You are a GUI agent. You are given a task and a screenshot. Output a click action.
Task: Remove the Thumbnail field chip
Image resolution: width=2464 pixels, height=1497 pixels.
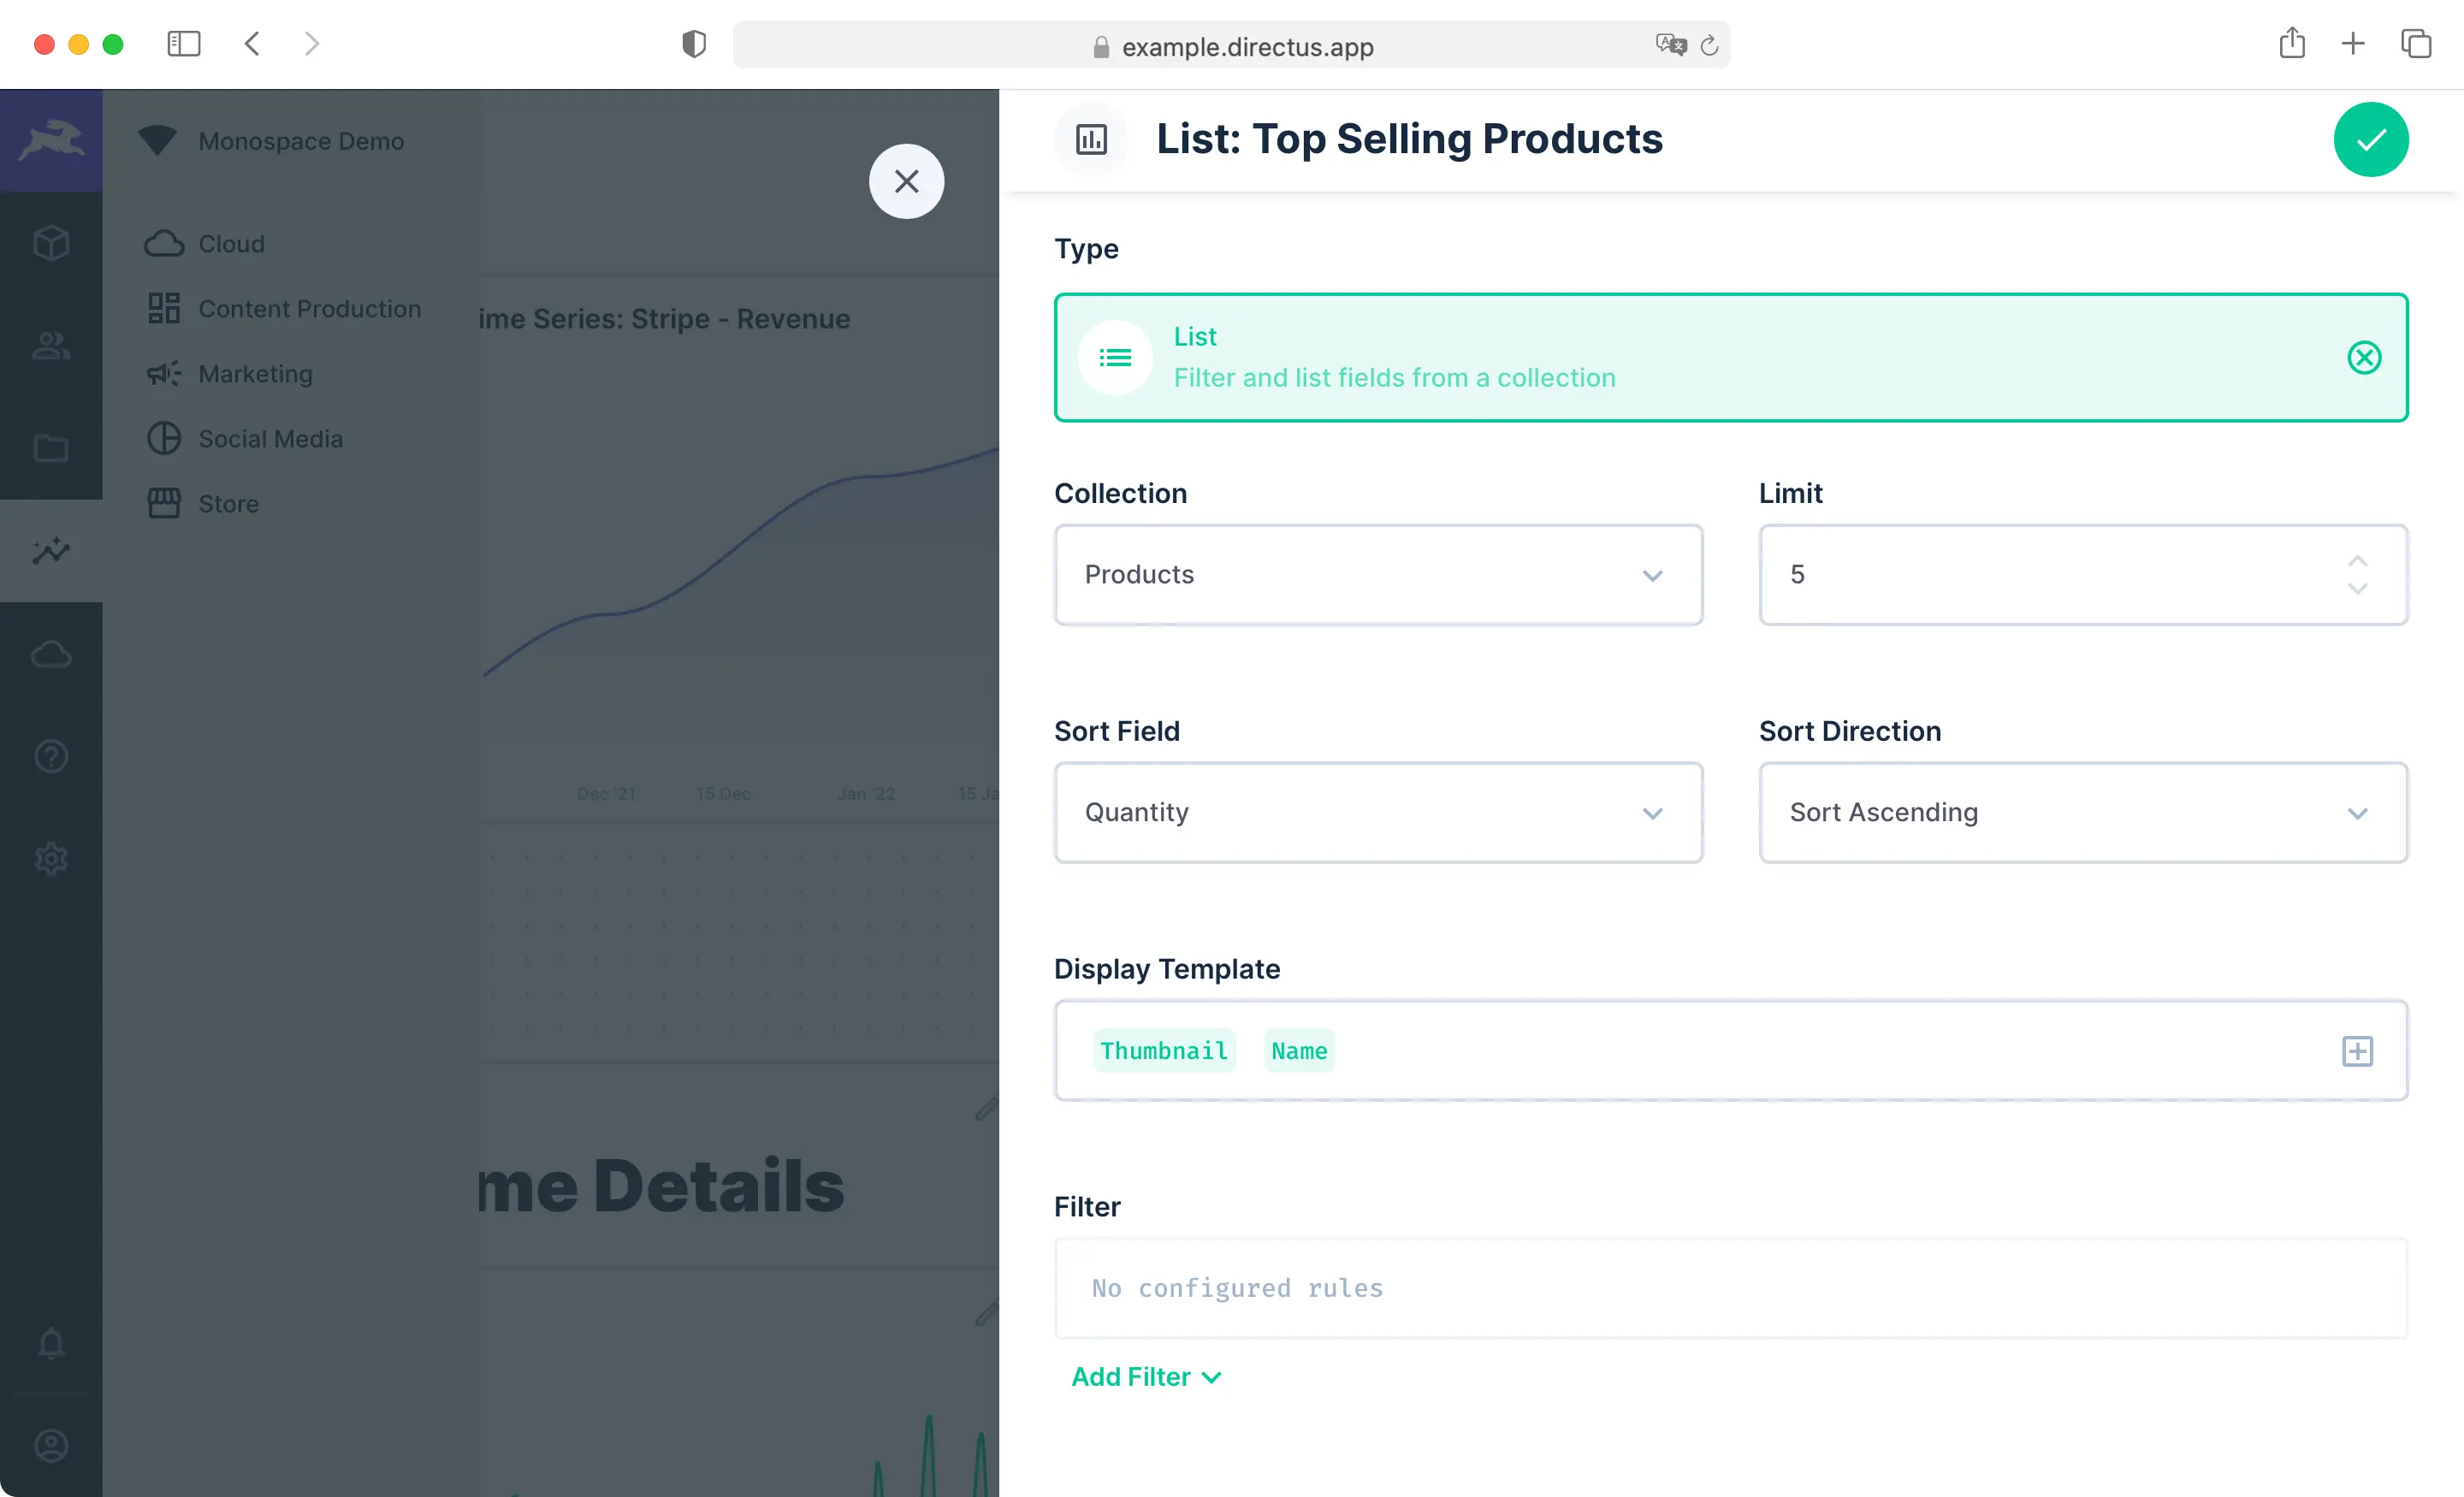click(1163, 1050)
